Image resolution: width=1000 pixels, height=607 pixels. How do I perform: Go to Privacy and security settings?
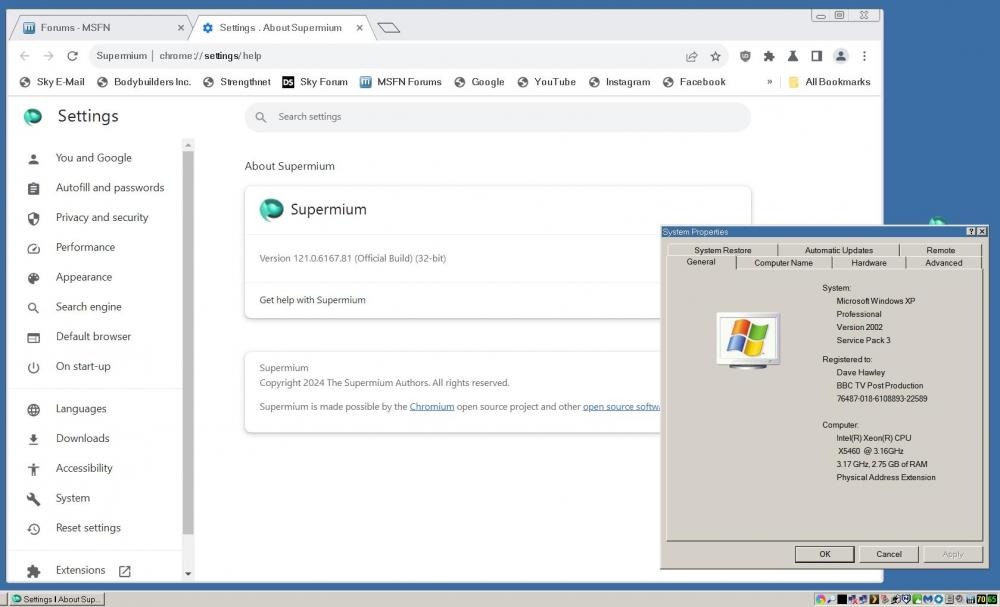(101, 217)
